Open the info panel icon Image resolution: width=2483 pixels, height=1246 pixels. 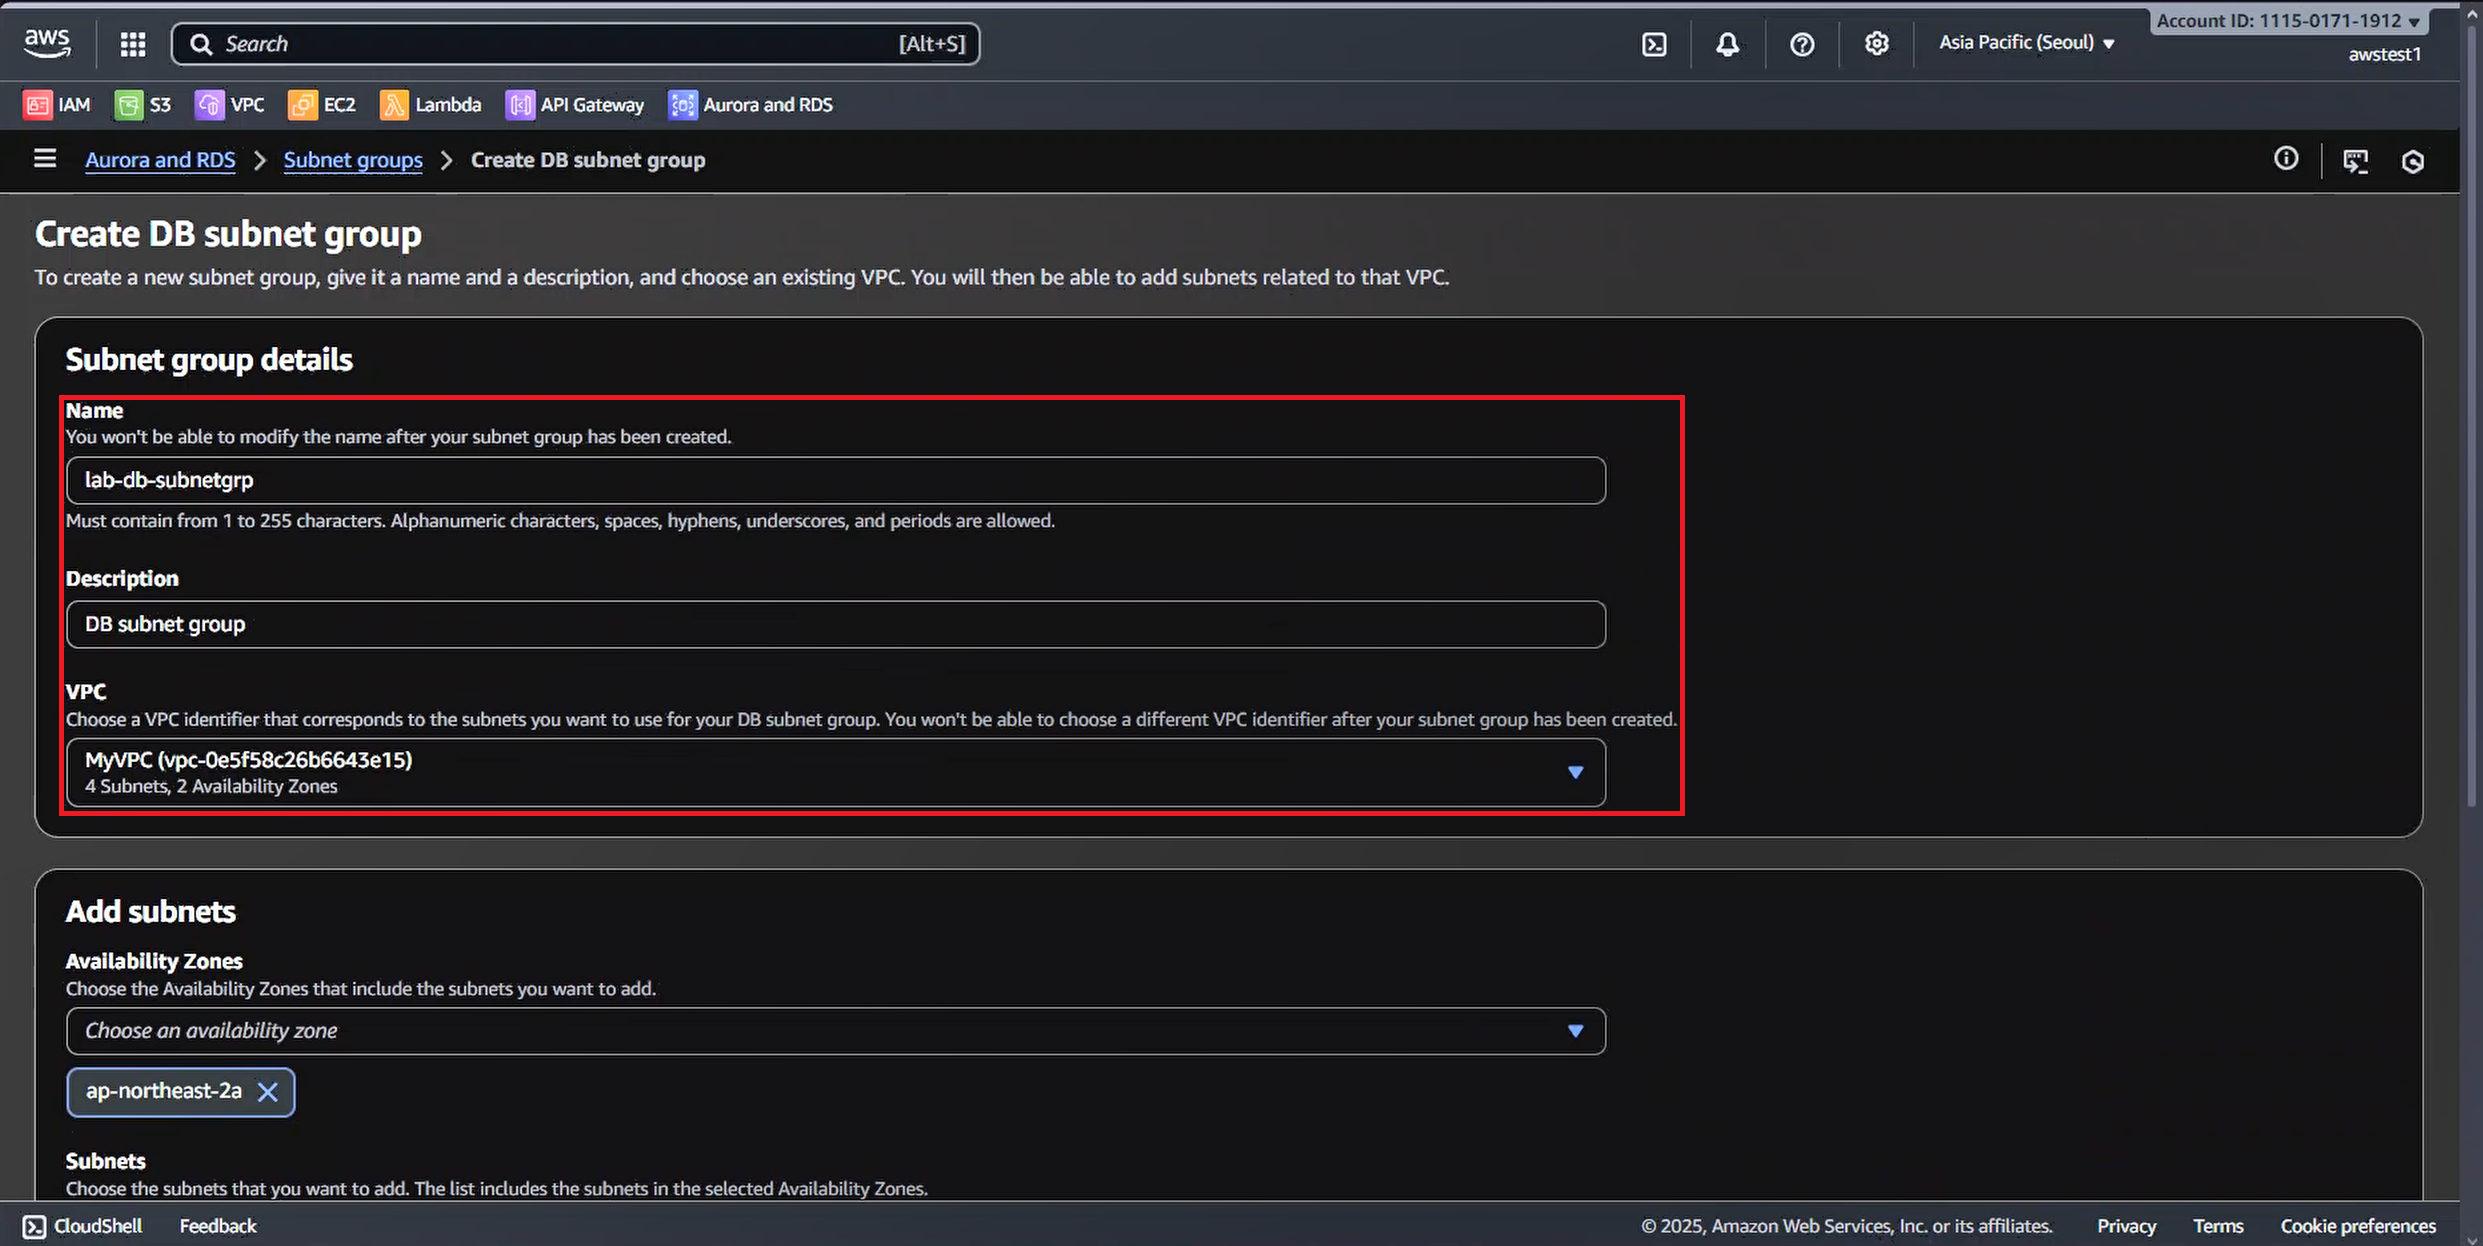click(2286, 159)
